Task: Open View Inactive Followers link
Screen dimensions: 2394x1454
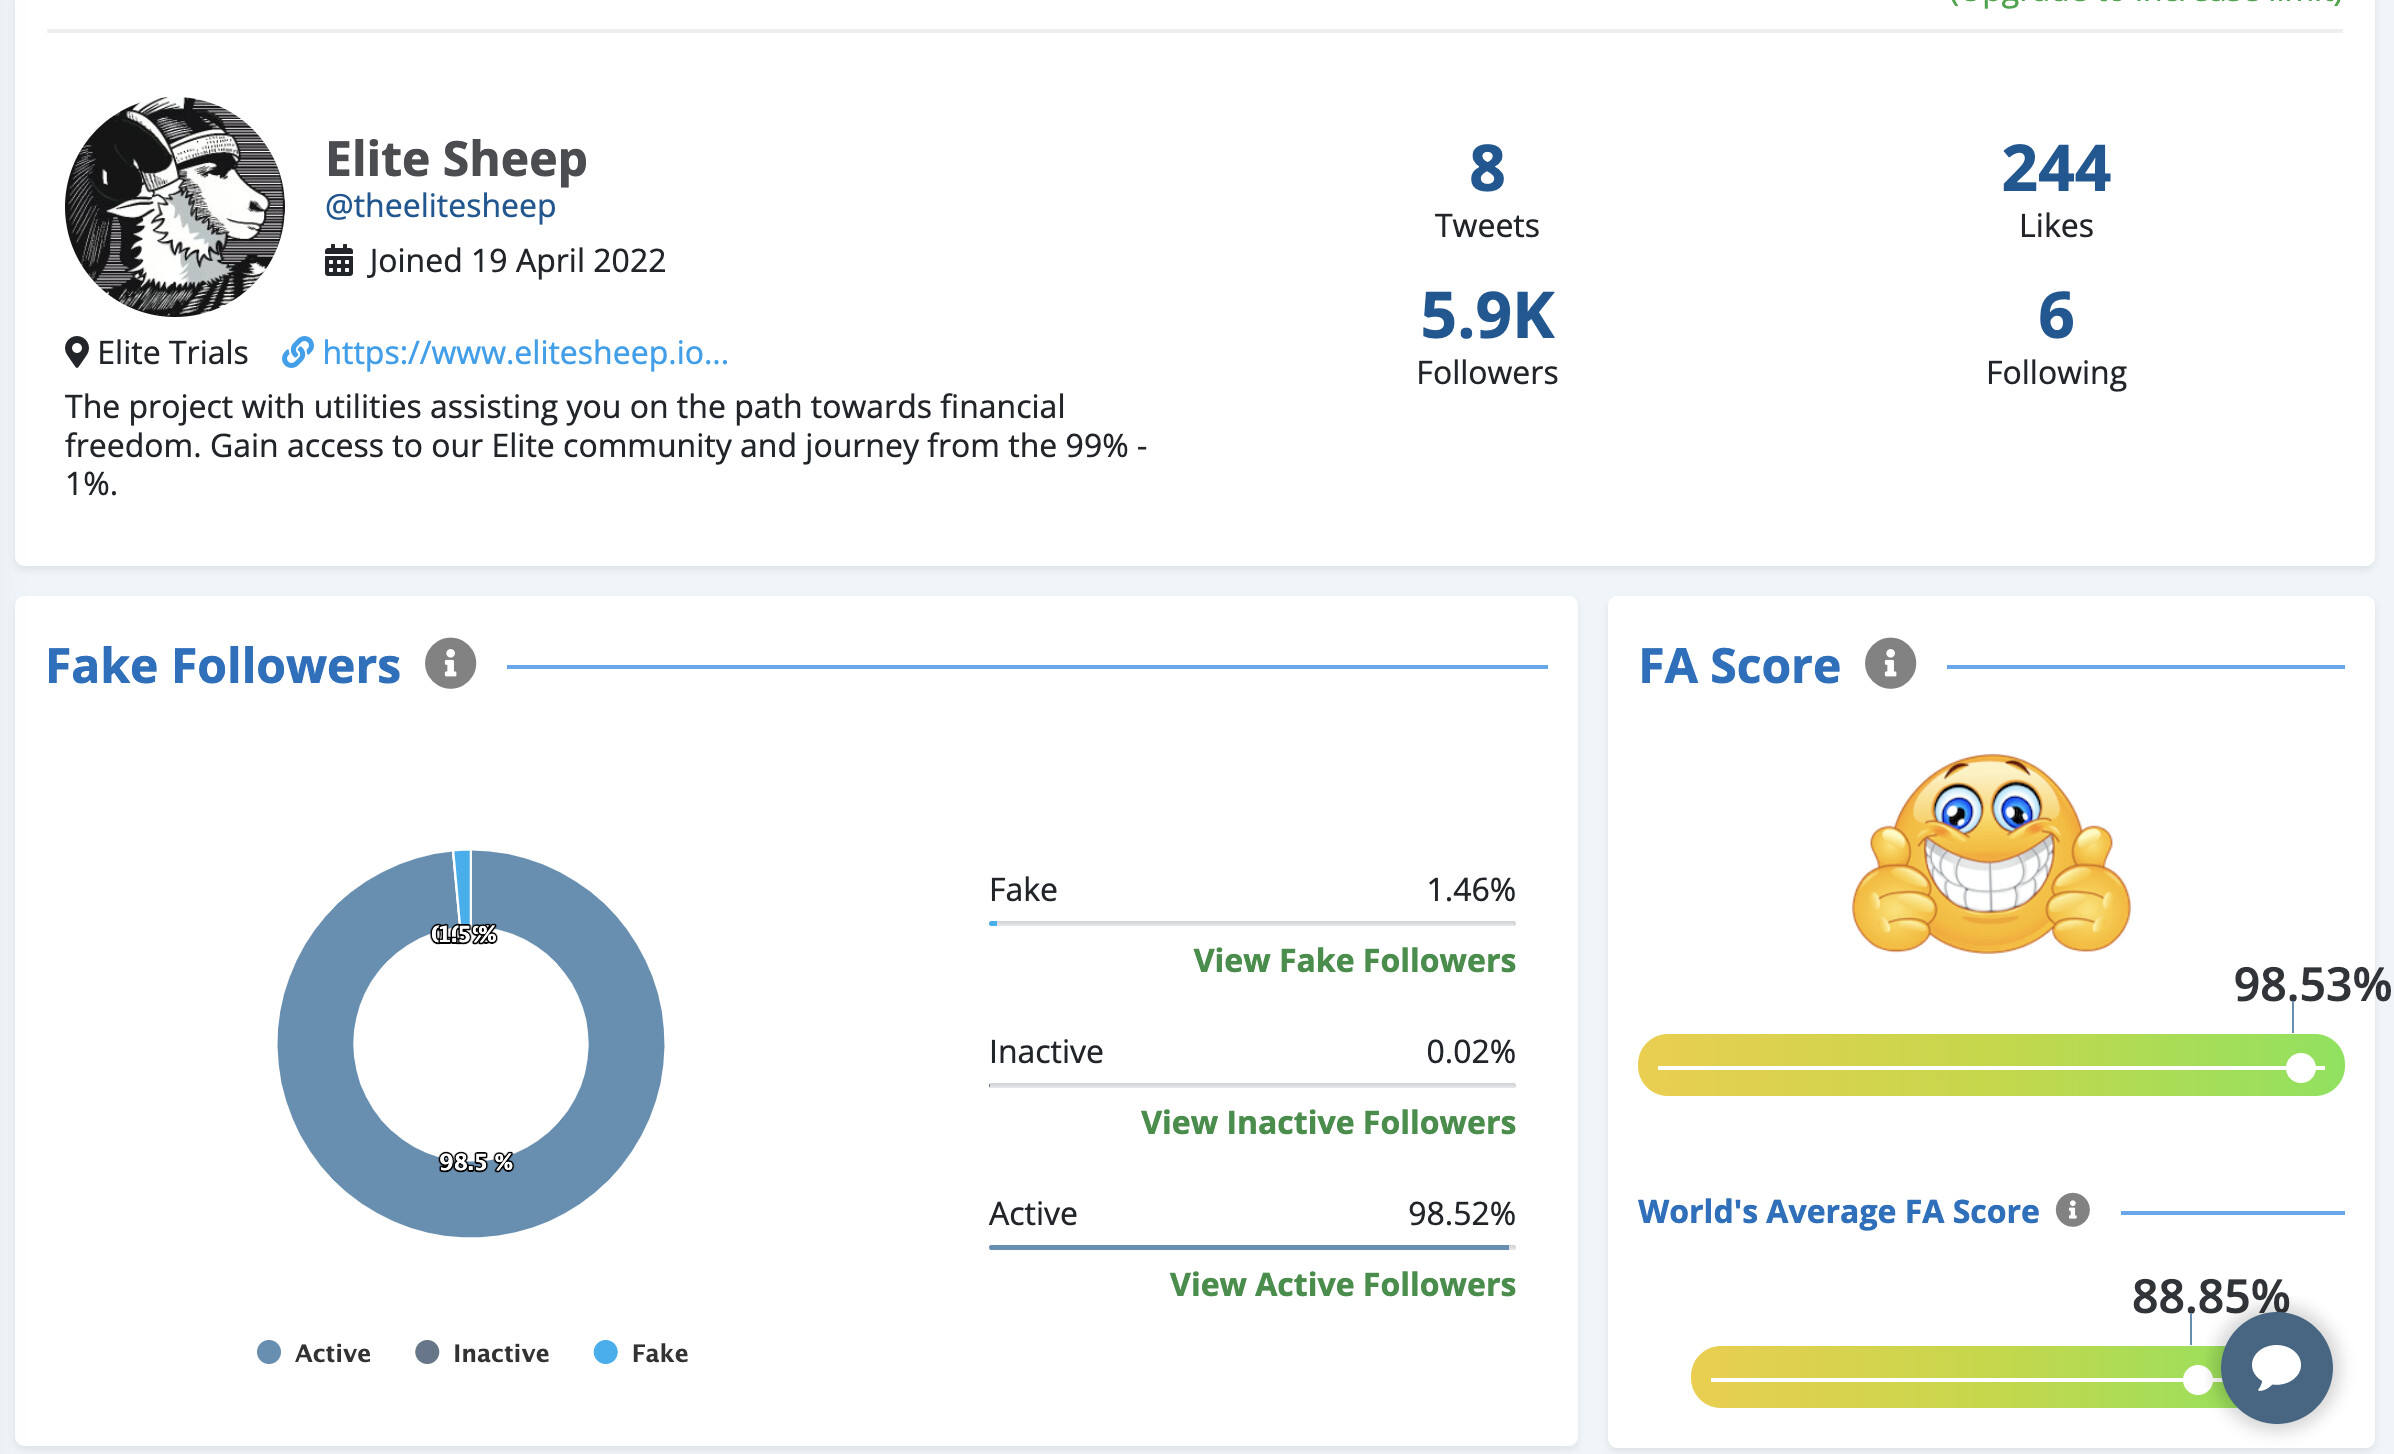Action: pos(1328,1122)
